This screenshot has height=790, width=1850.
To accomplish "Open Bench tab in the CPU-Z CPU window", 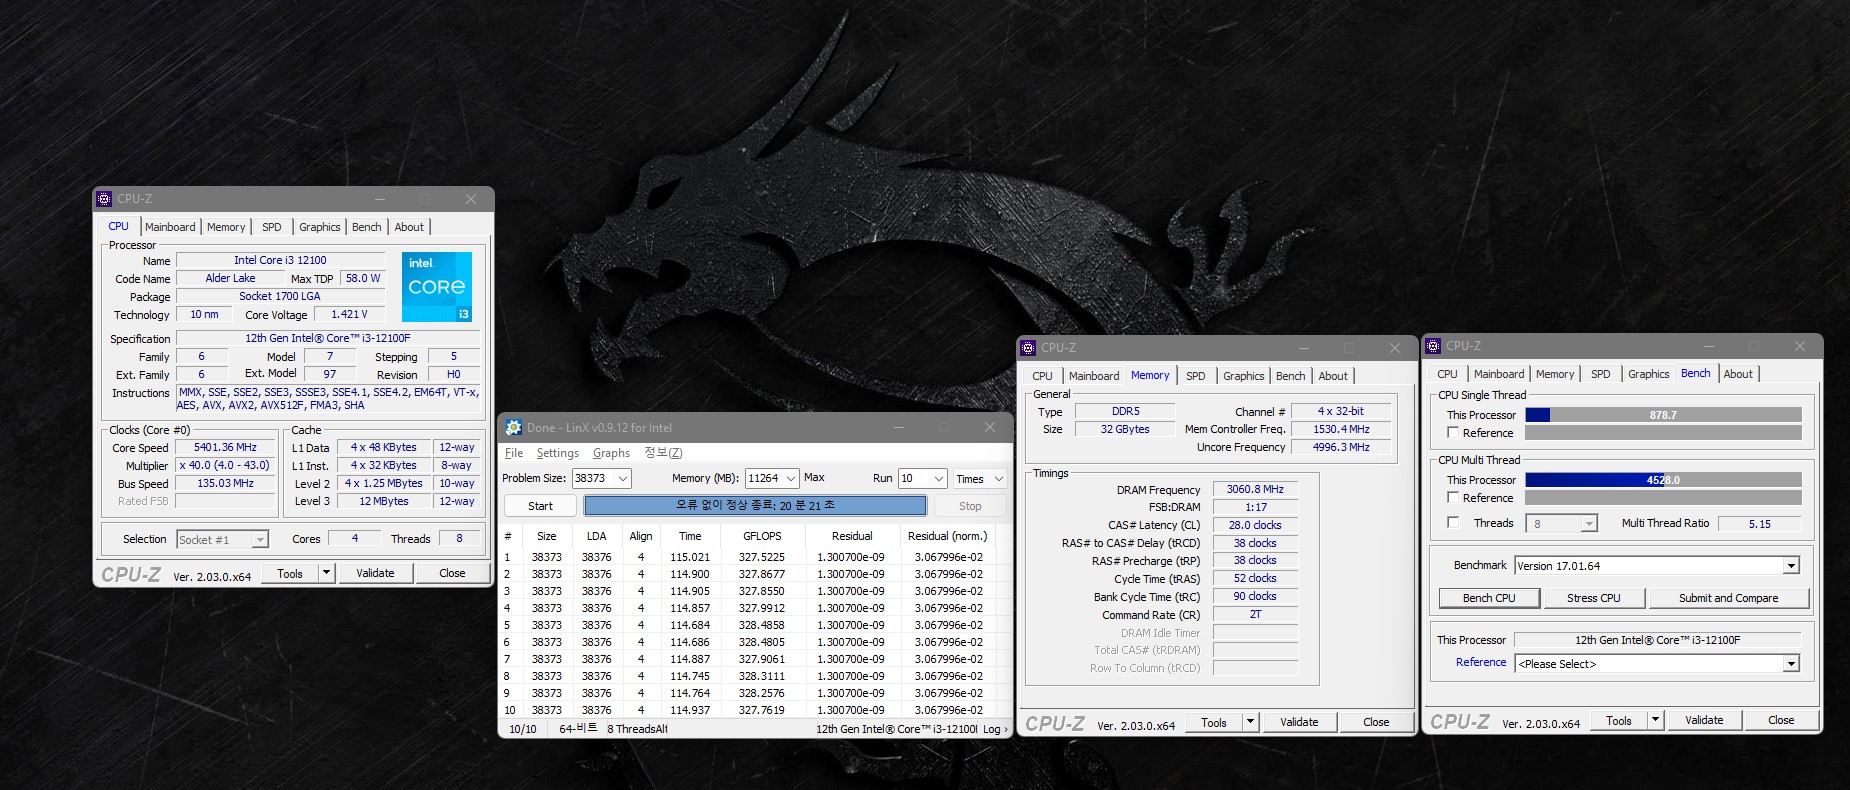I will coord(367,227).
